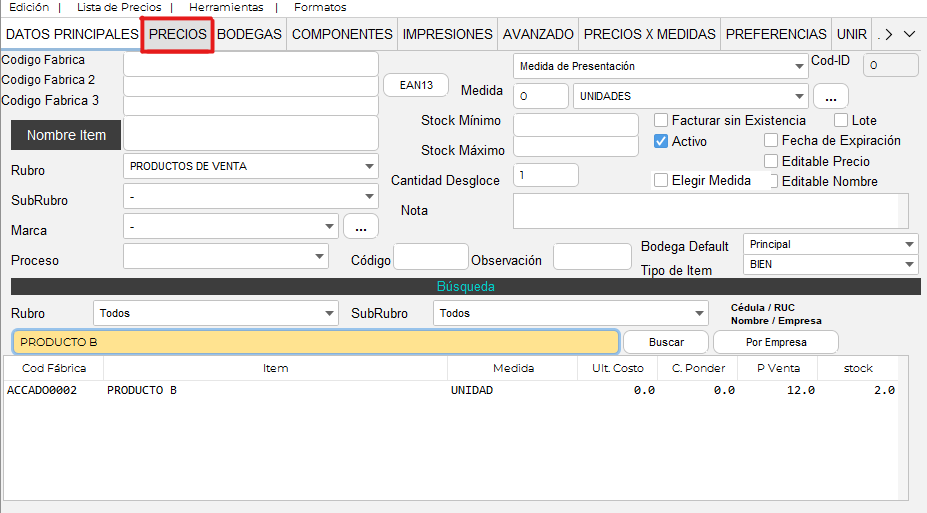Enable Facturar sin Existencia checkbox
This screenshot has width=927, height=513.
click(x=661, y=120)
